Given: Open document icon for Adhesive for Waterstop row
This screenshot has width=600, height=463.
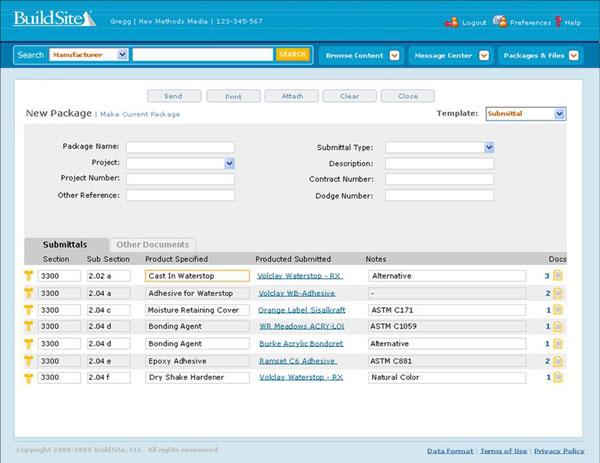Looking at the screenshot, I should click(x=558, y=293).
